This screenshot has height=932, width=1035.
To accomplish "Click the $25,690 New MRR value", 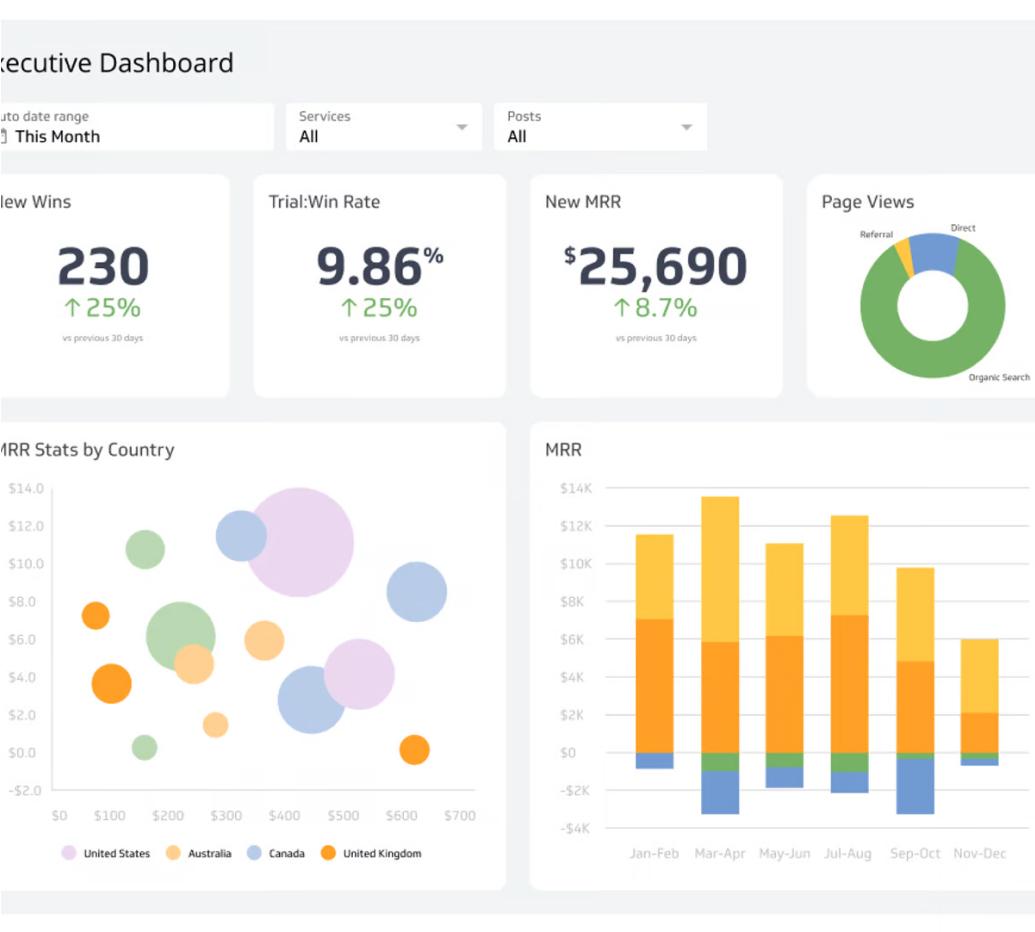I will [656, 267].
